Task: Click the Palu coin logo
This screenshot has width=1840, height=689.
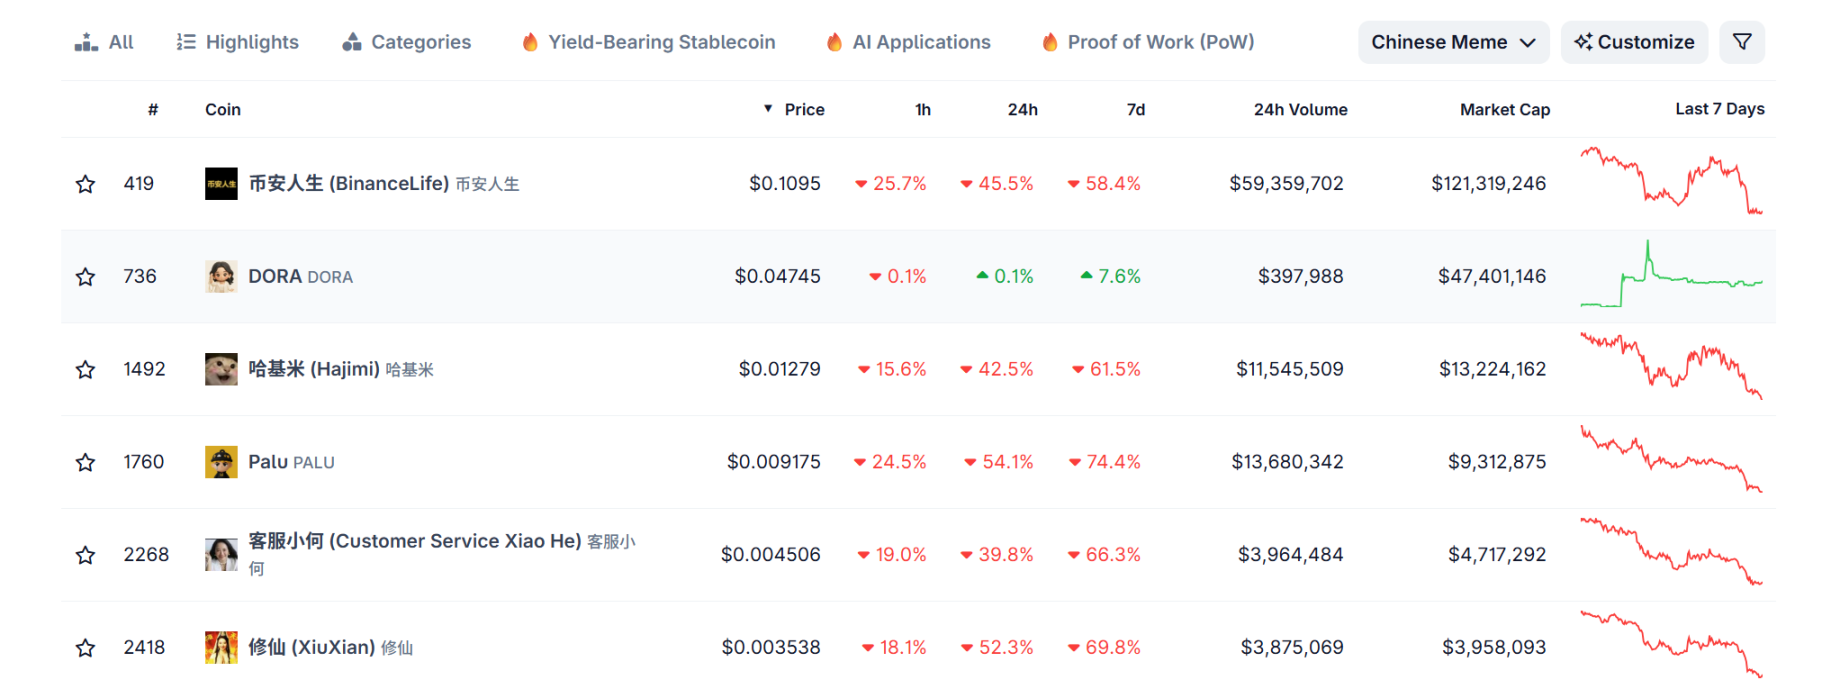Action: pyautogui.click(x=221, y=462)
